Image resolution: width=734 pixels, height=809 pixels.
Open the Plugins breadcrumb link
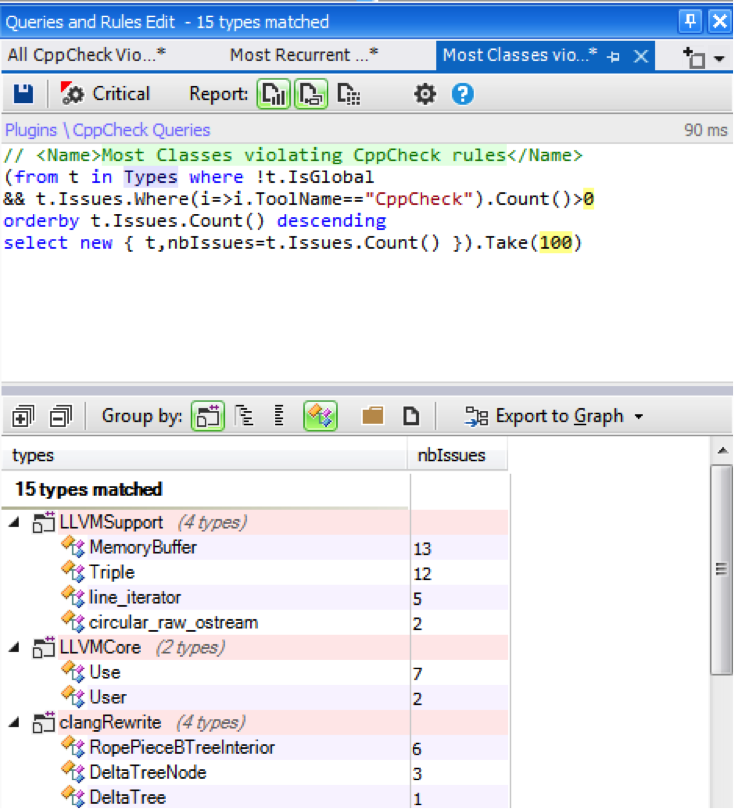point(31,130)
